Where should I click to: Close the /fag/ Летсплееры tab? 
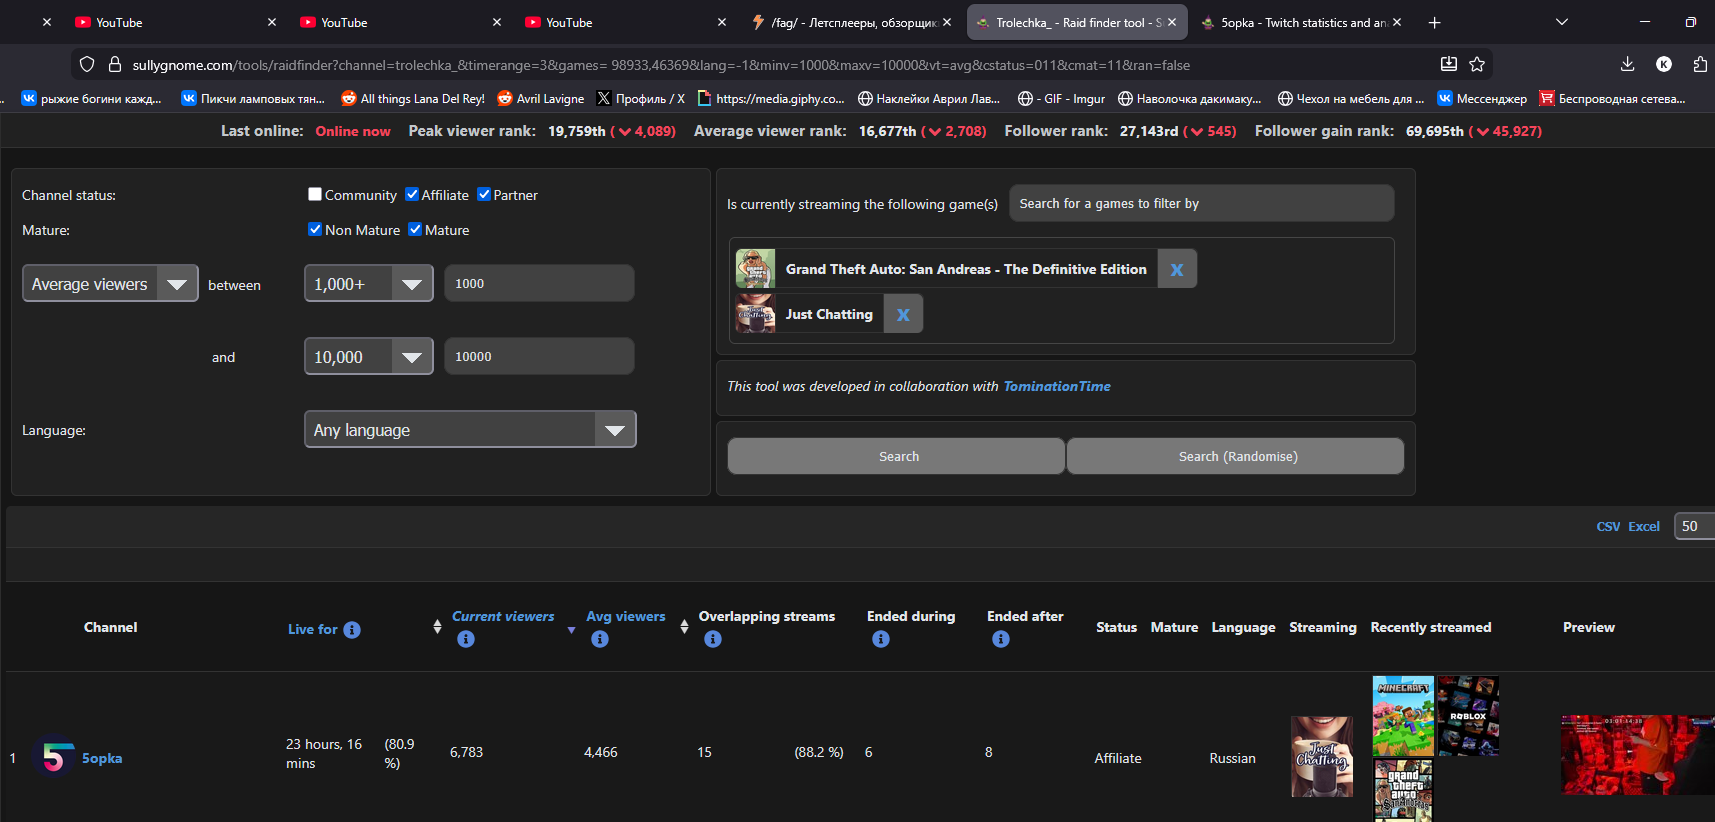947,22
